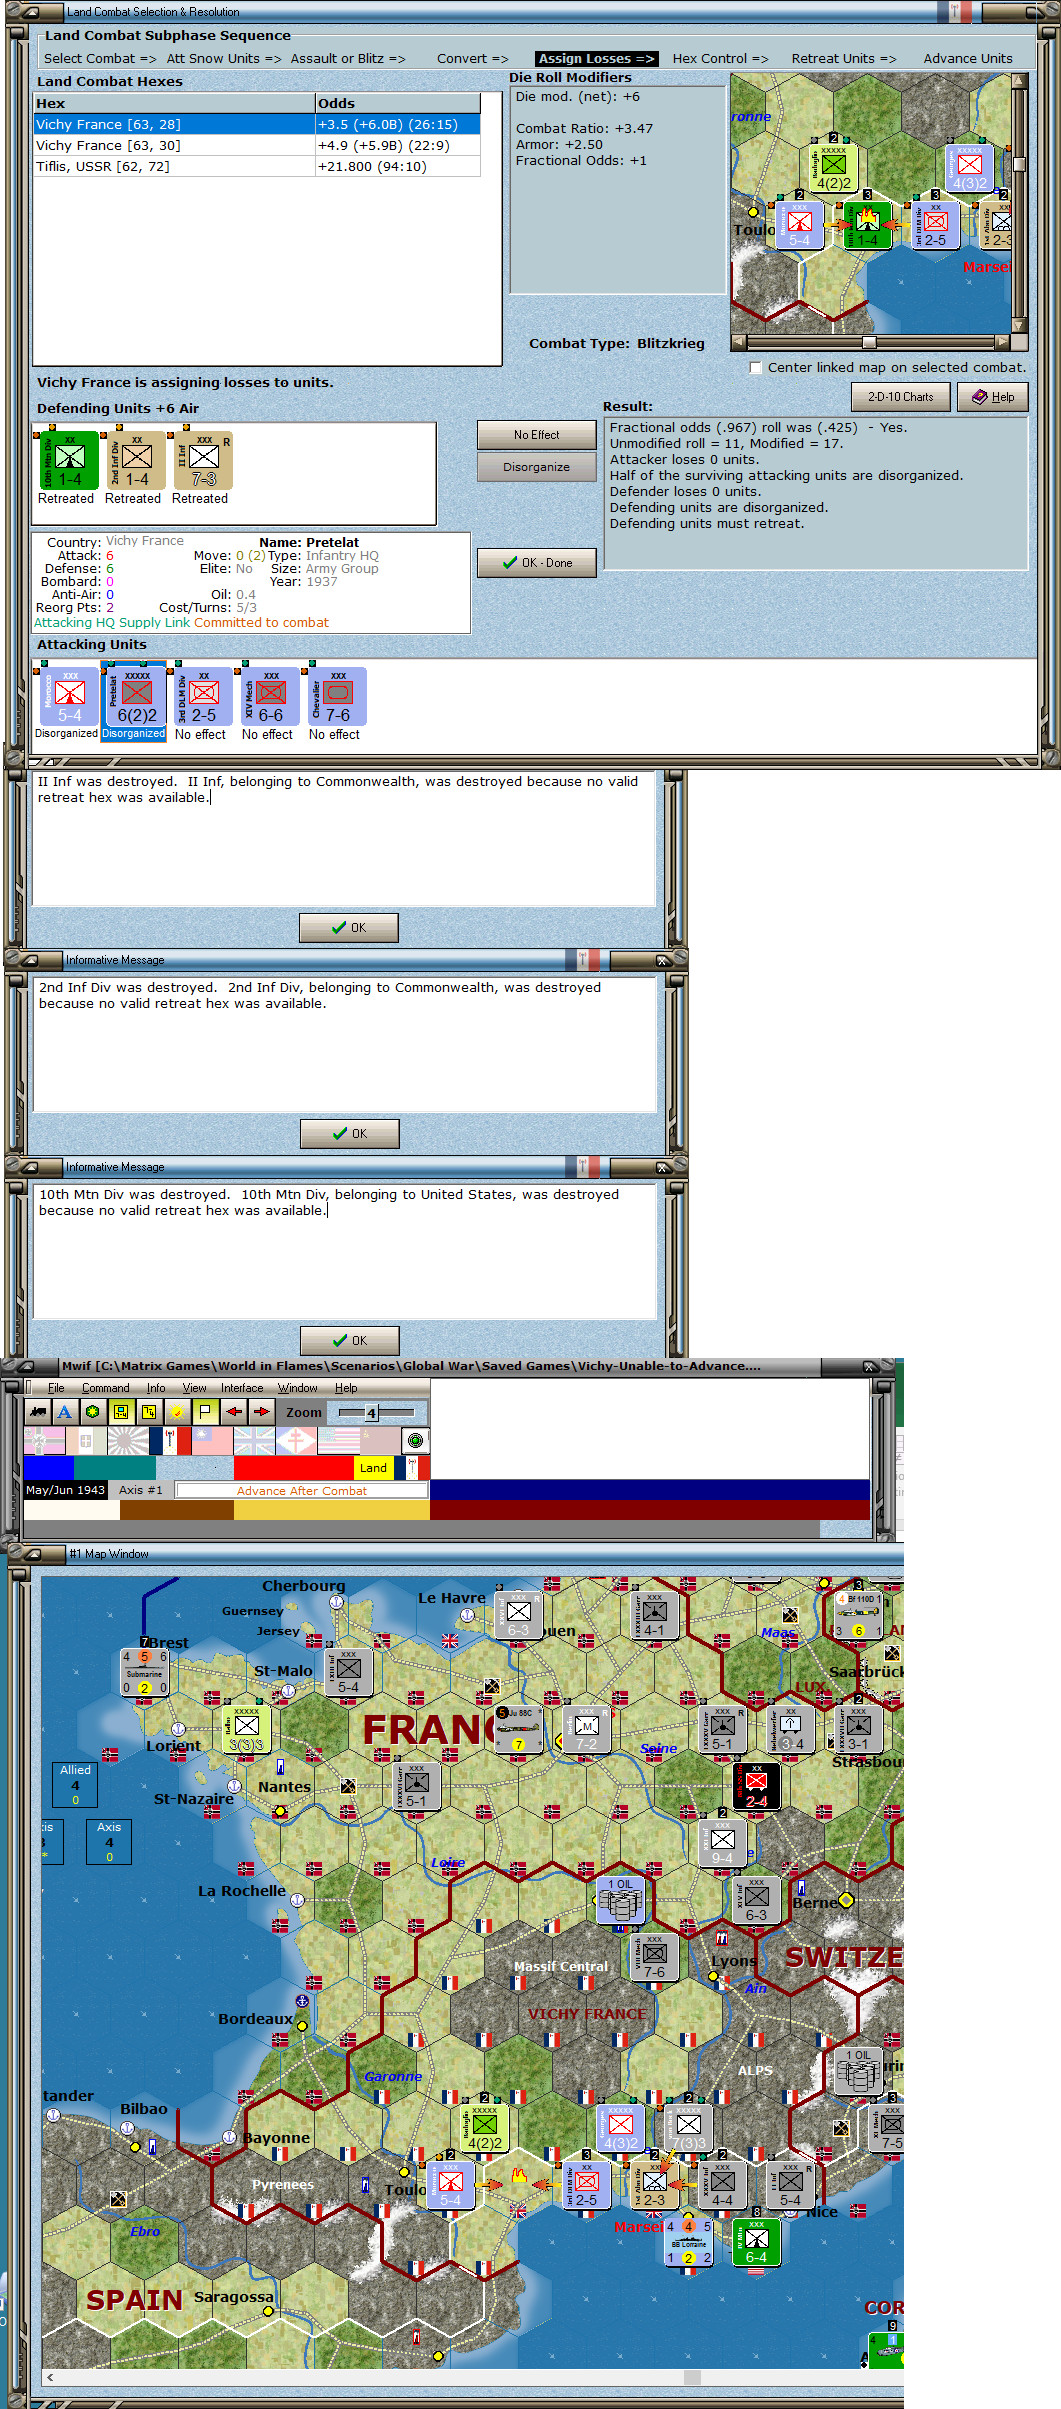The width and height of the screenshot is (1061, 2409).
Task: Select the Vichy France flag icon
Action: tap(170, 1441)
